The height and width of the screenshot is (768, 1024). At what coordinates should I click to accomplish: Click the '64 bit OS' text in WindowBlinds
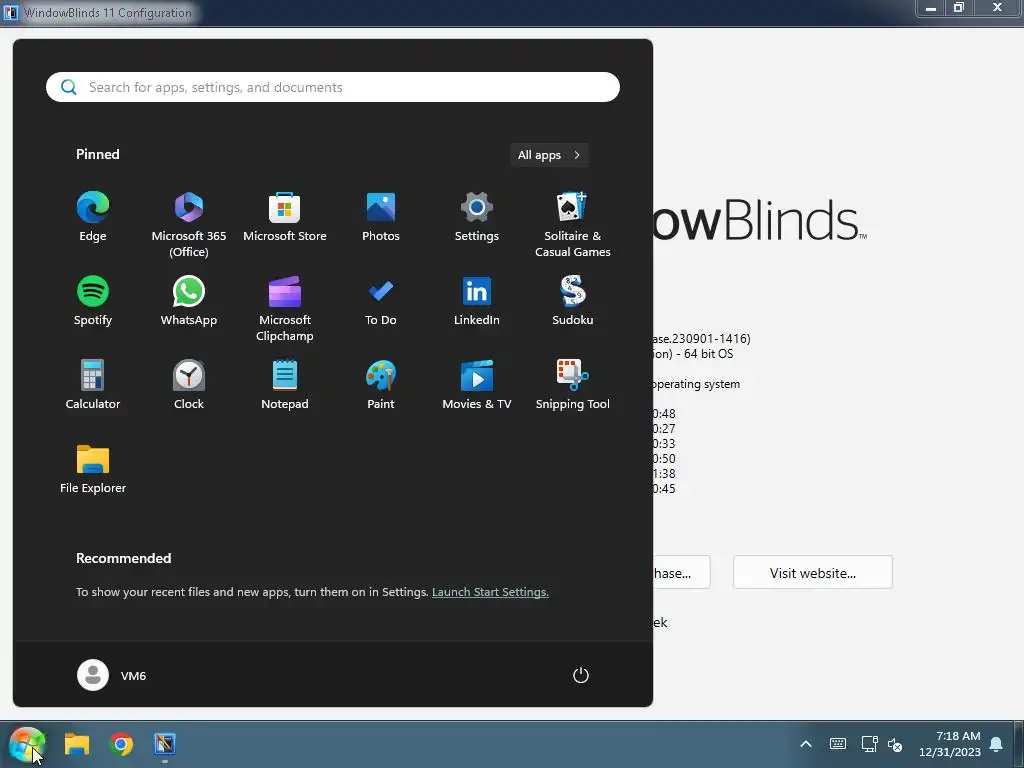(709, 354)
